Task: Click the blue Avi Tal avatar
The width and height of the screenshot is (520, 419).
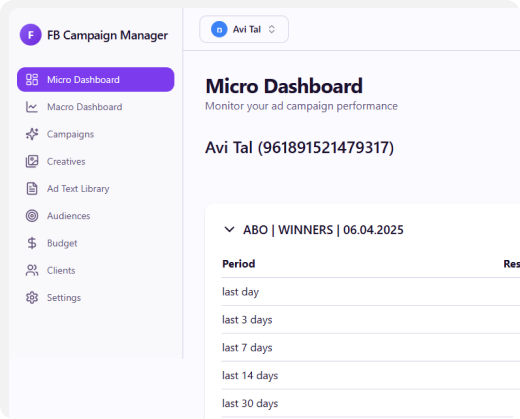Action: [219, 29]
